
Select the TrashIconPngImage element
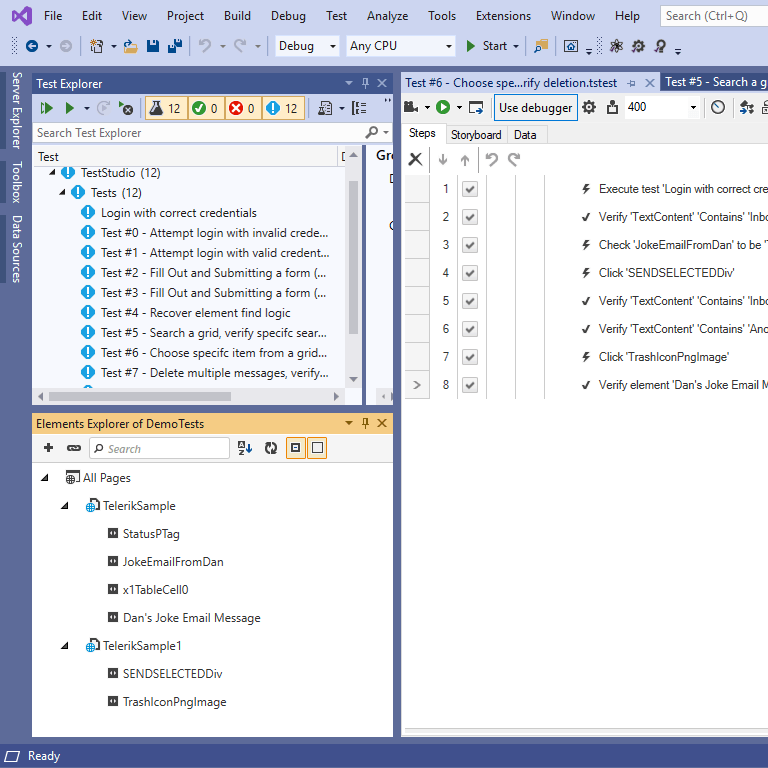click(174, 702)
